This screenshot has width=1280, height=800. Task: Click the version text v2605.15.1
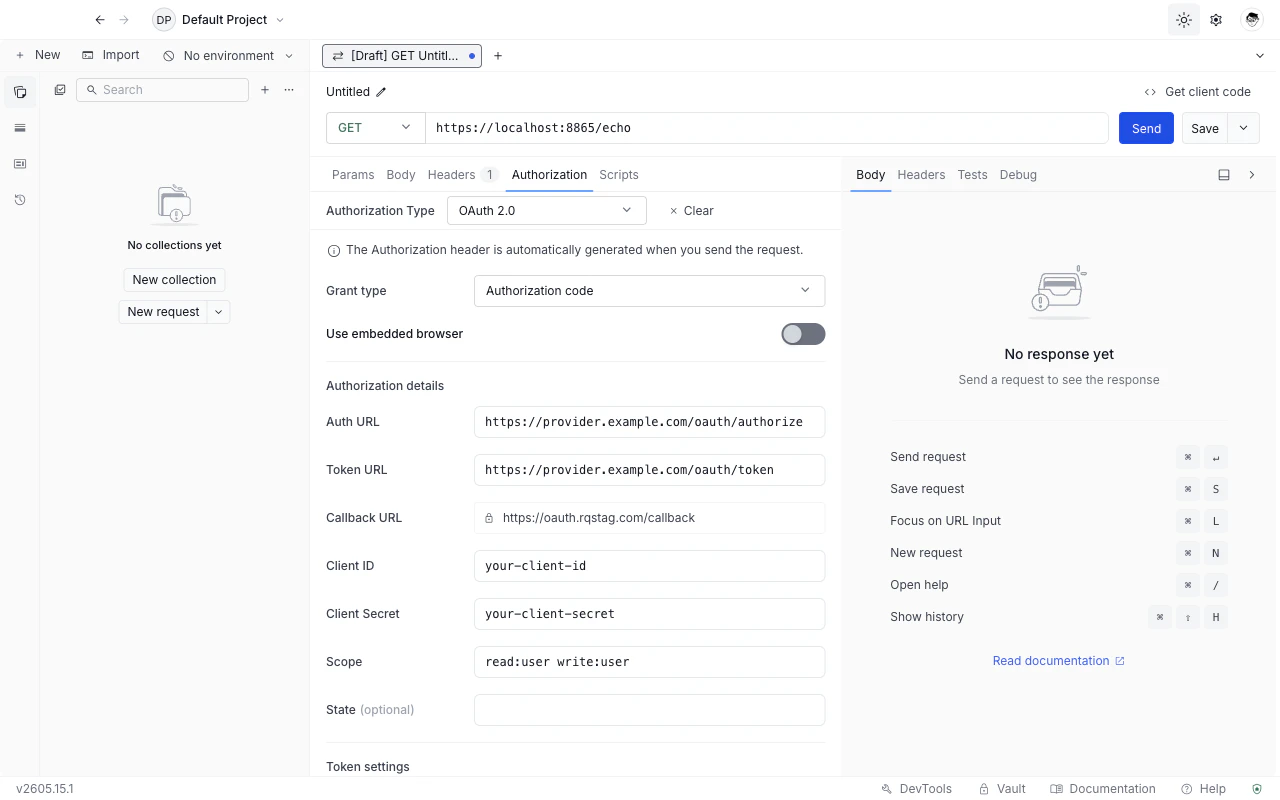pyautogui.click(x=45, y=789)
